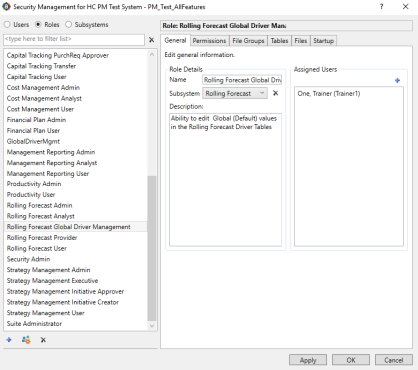Click the role list scroll up arrow
Viewport: 418px width, 370px height.
(x=152, y=54)
